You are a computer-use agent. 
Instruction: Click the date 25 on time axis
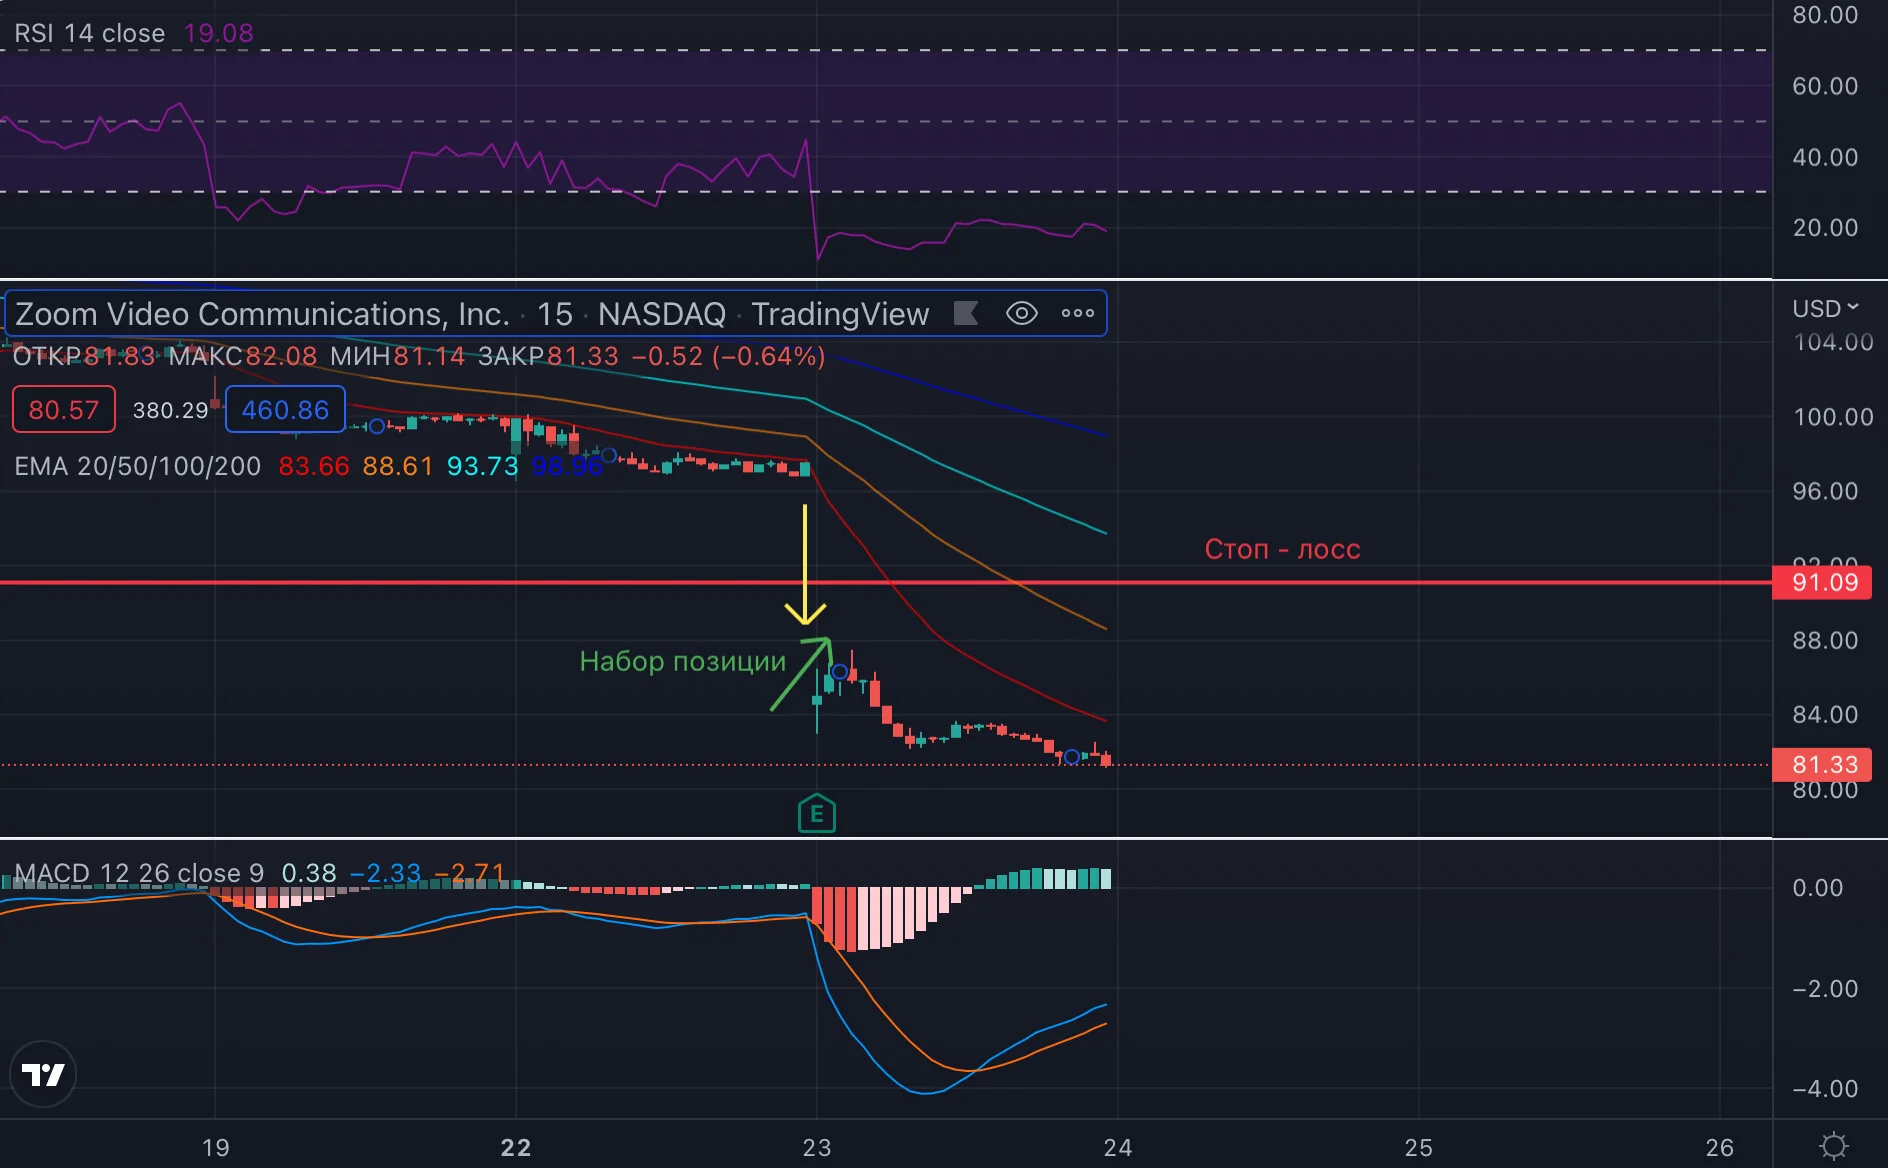1419,1147
